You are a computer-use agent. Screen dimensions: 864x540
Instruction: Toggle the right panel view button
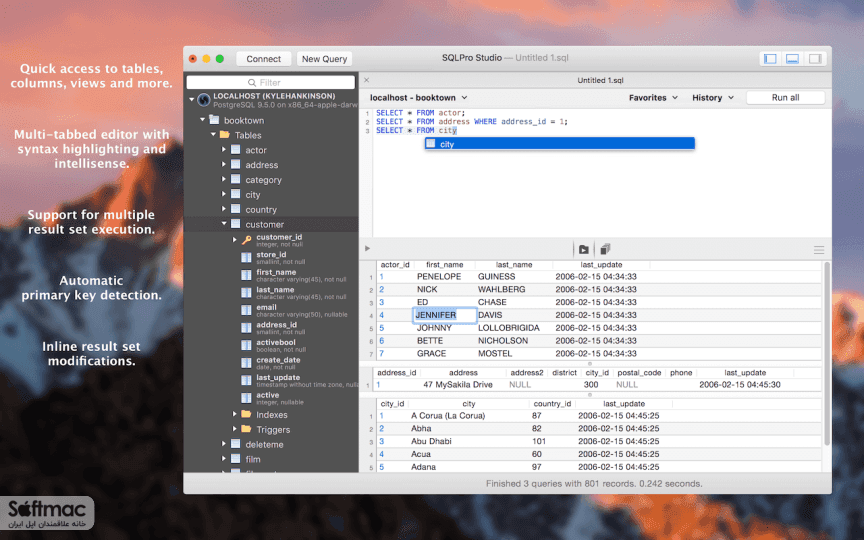click(x=815, y=58)
